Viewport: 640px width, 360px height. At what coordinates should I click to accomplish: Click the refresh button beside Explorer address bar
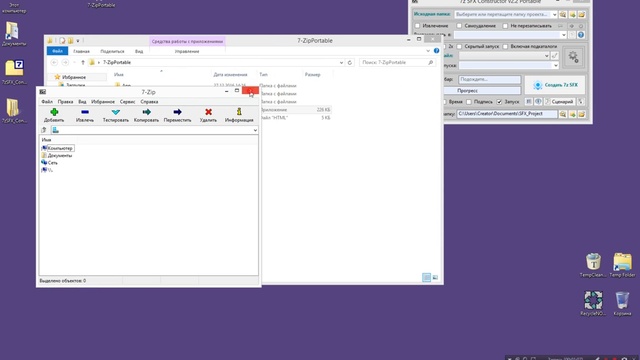click(x=350, y=62)
